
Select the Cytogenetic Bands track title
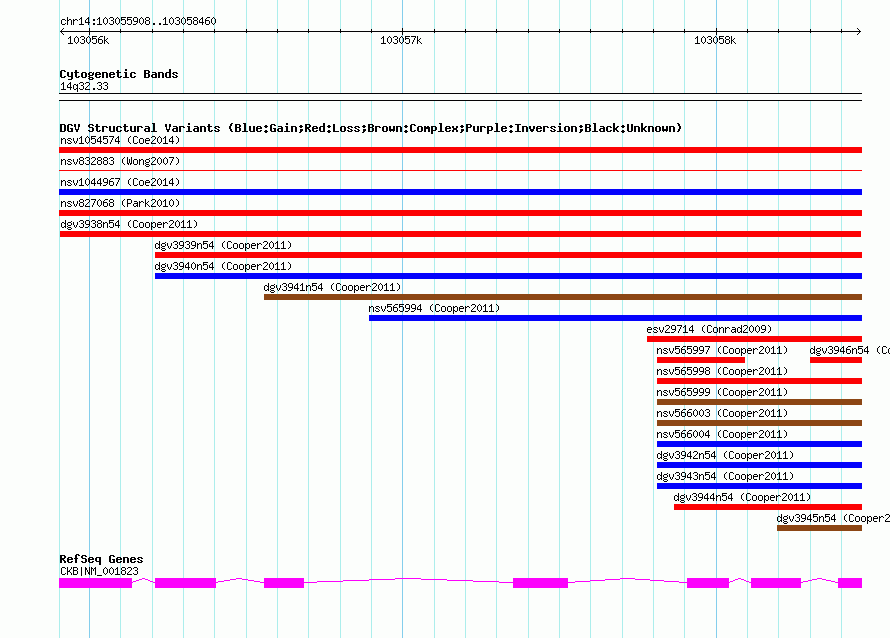click(x=119, y=74)
